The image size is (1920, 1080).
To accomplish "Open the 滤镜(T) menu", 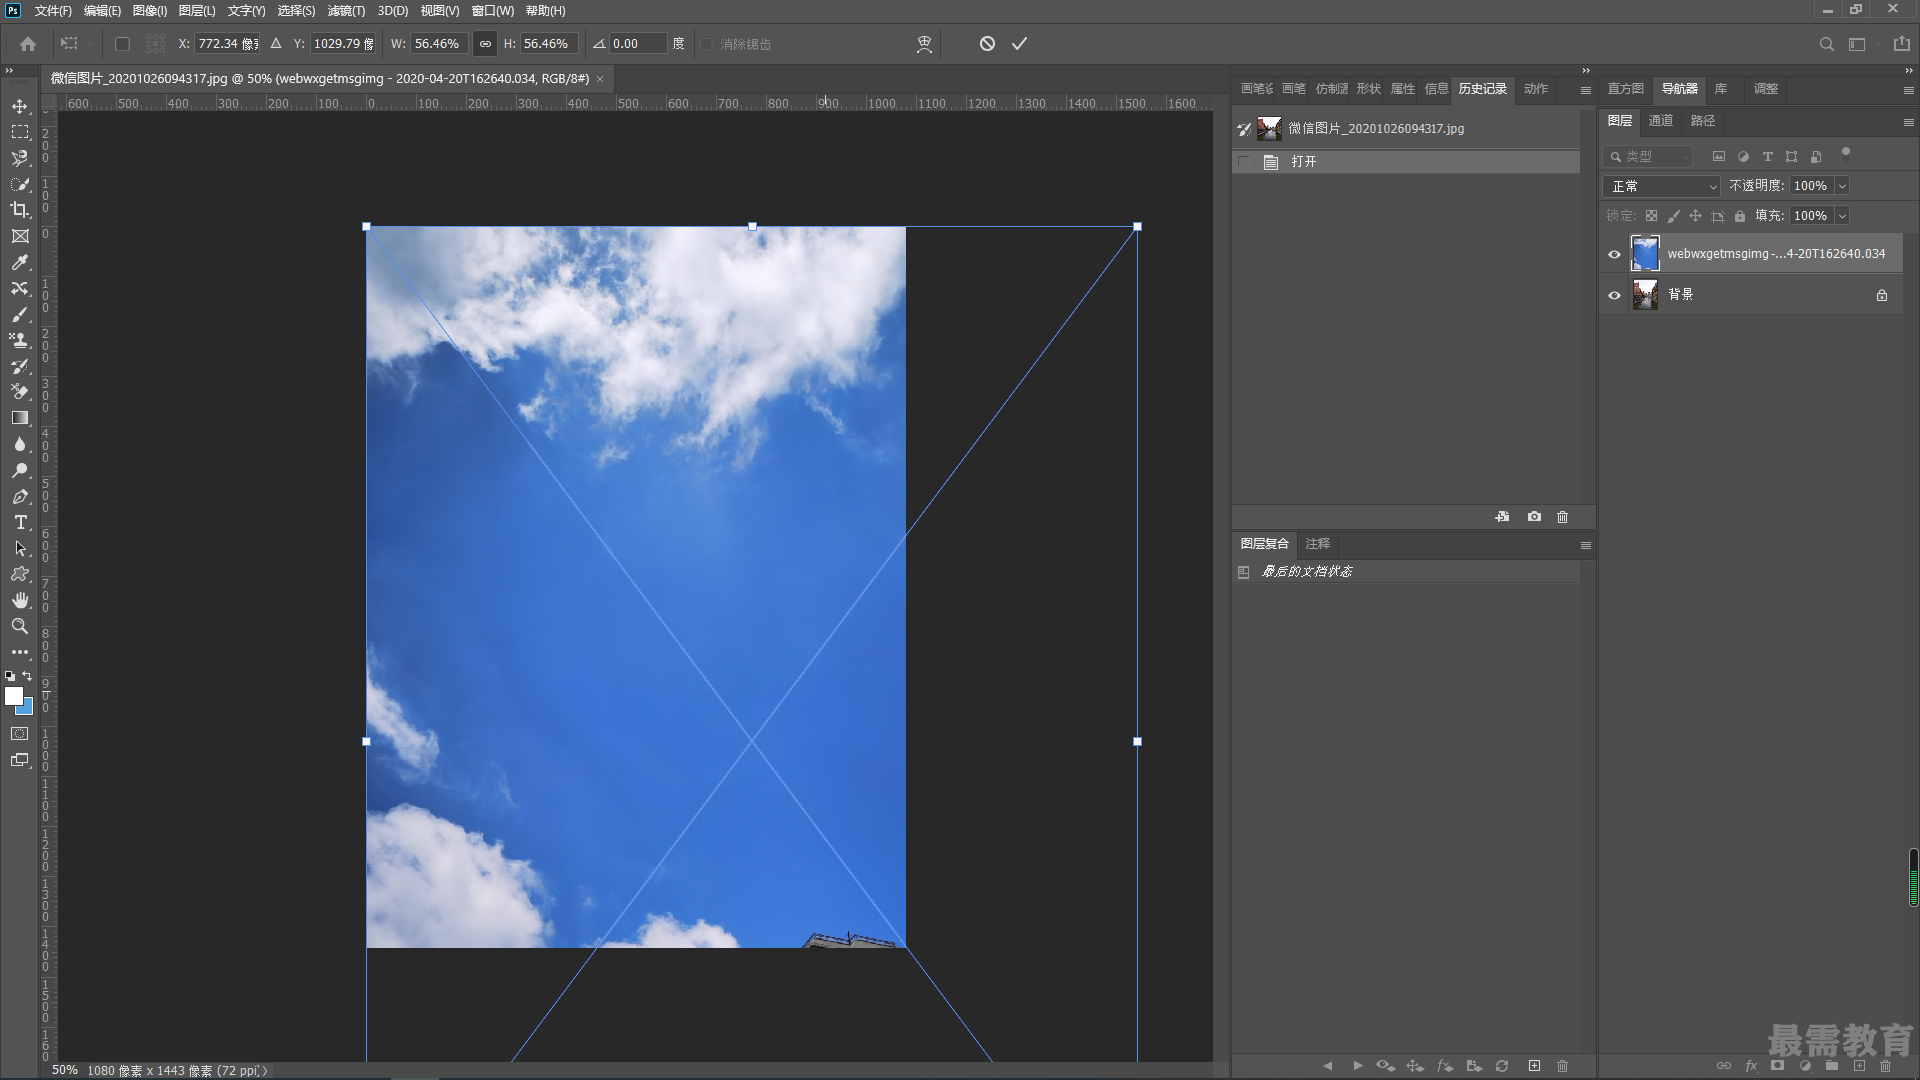I will pyautogui.click(x=346, y=11).
